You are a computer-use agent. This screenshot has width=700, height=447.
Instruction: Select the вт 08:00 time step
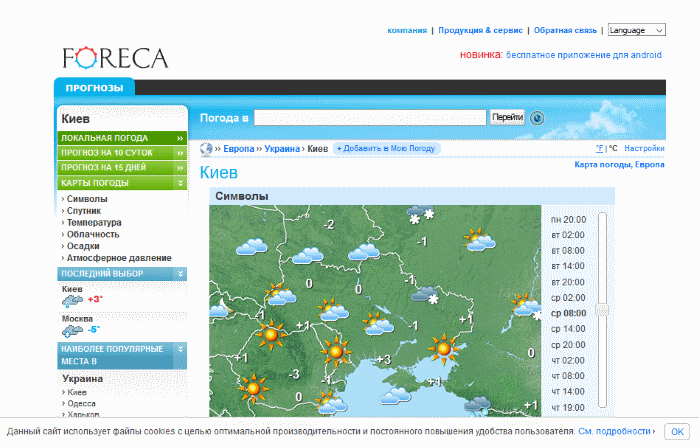[x=568, y=250]
